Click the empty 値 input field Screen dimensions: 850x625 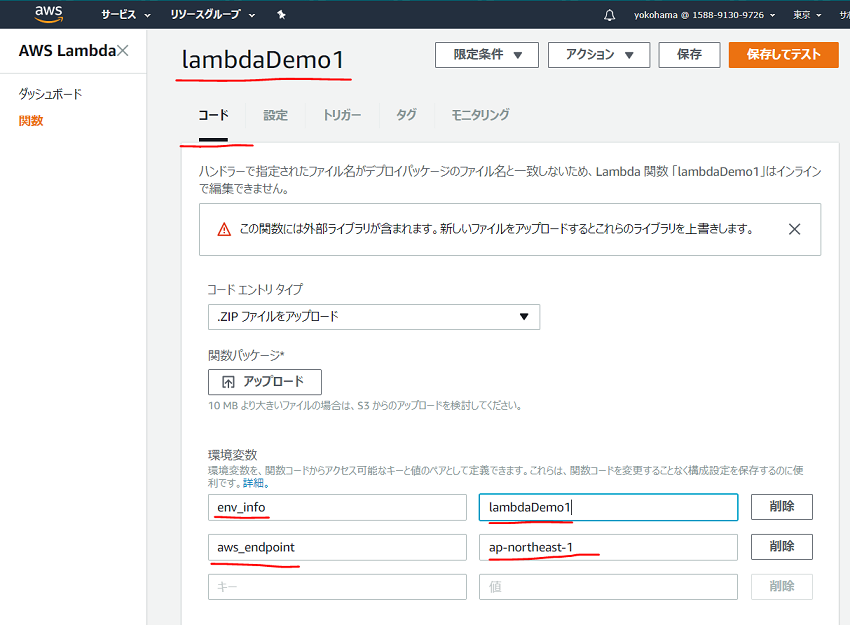point(608,587)
